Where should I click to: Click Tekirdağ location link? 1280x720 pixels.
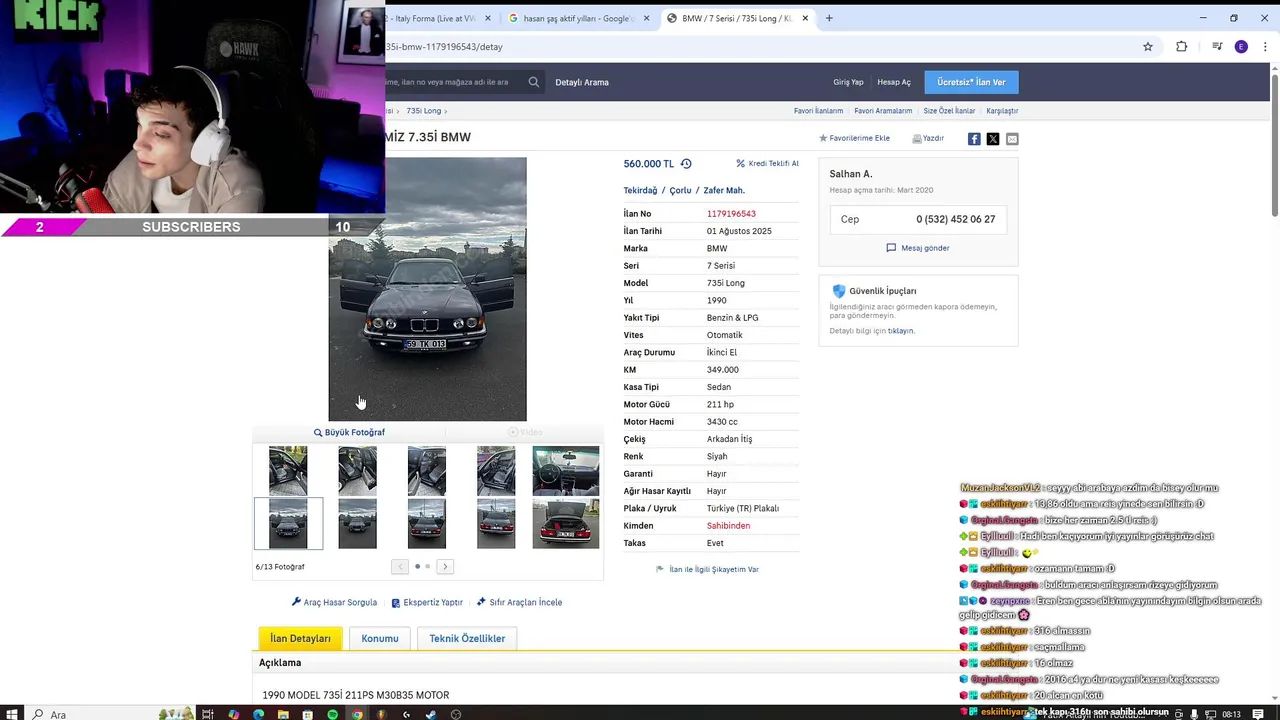tap(640, 190)
